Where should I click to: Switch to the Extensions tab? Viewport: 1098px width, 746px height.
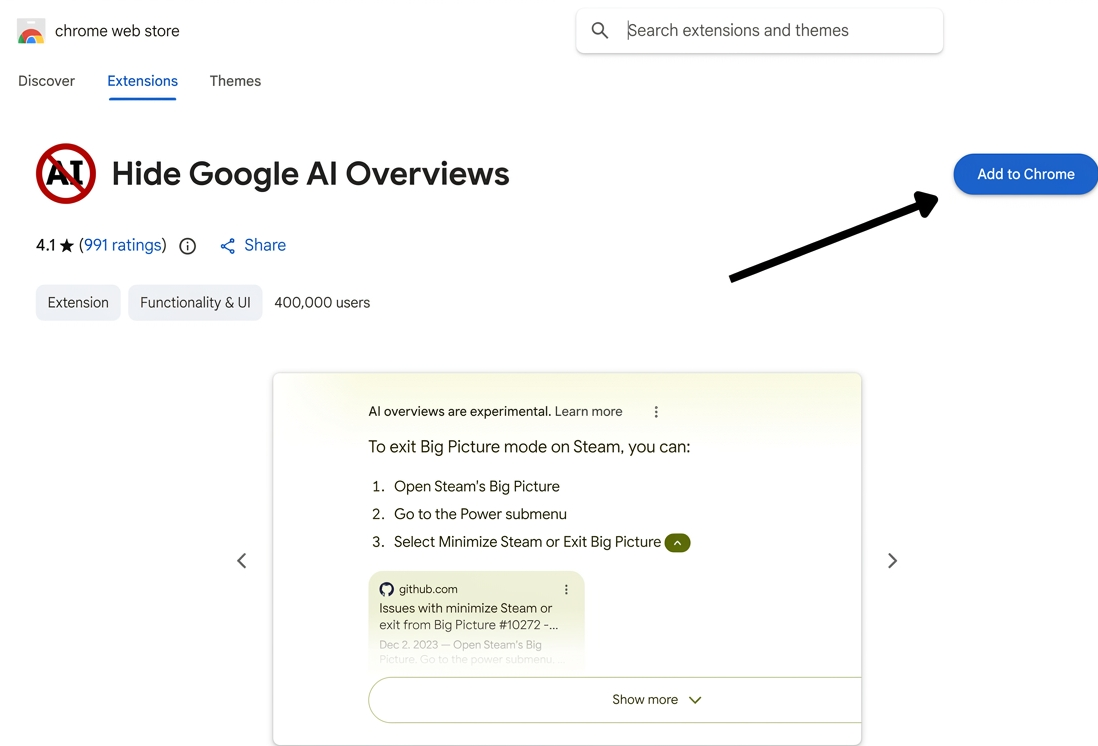click(142, 81)
